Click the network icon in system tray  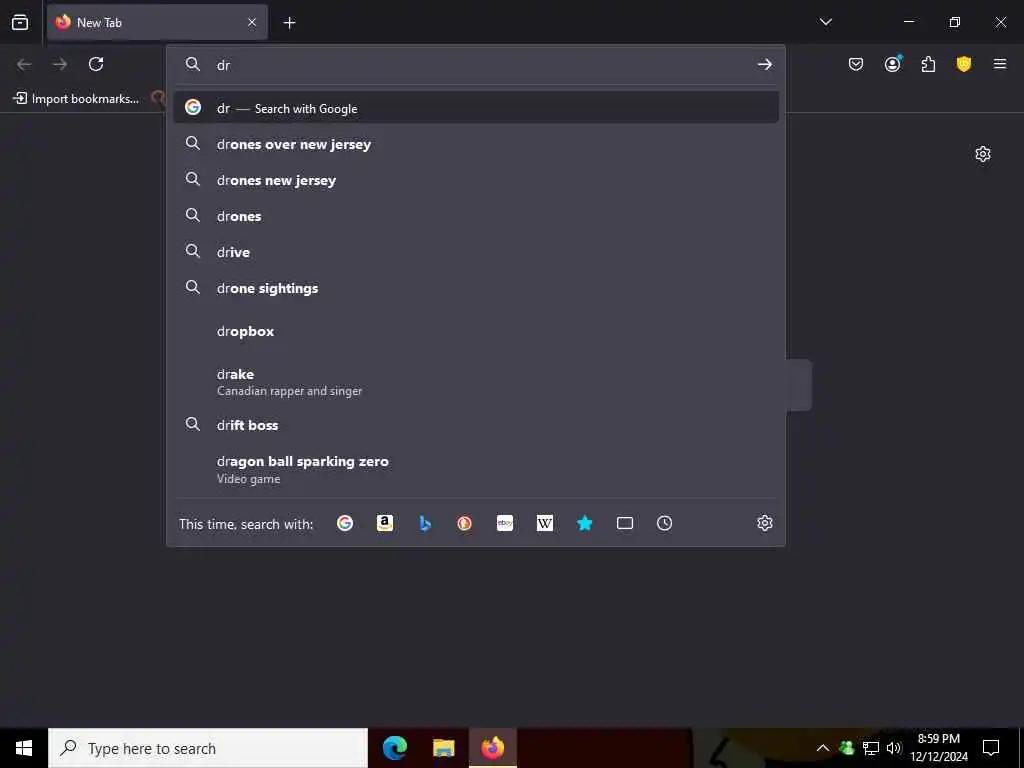[x=871, y=748]
